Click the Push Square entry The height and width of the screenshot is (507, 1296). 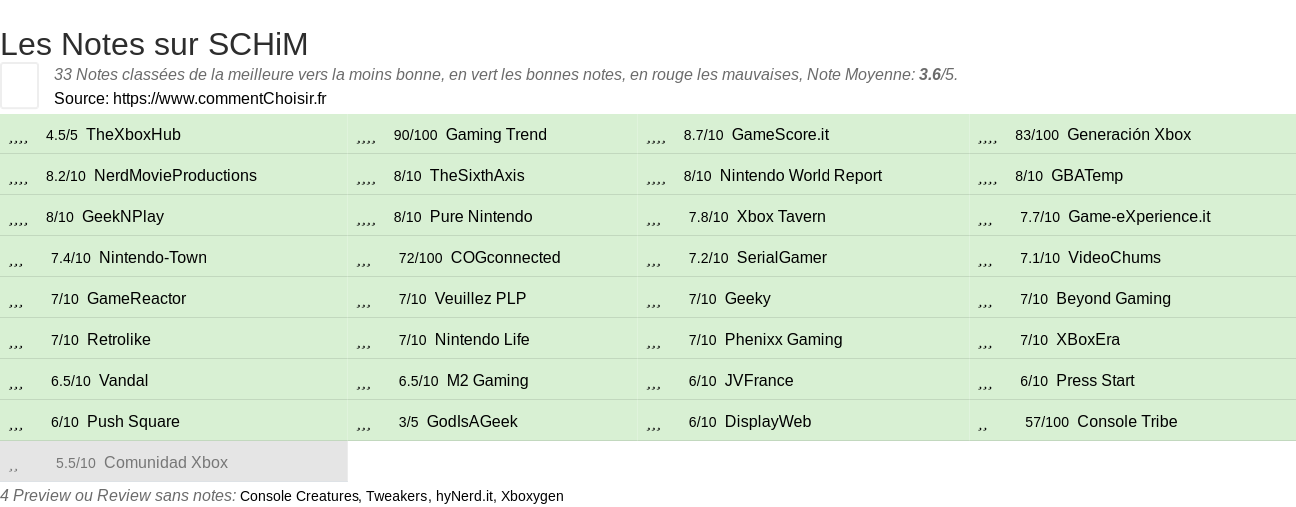[x=133, y=422]
